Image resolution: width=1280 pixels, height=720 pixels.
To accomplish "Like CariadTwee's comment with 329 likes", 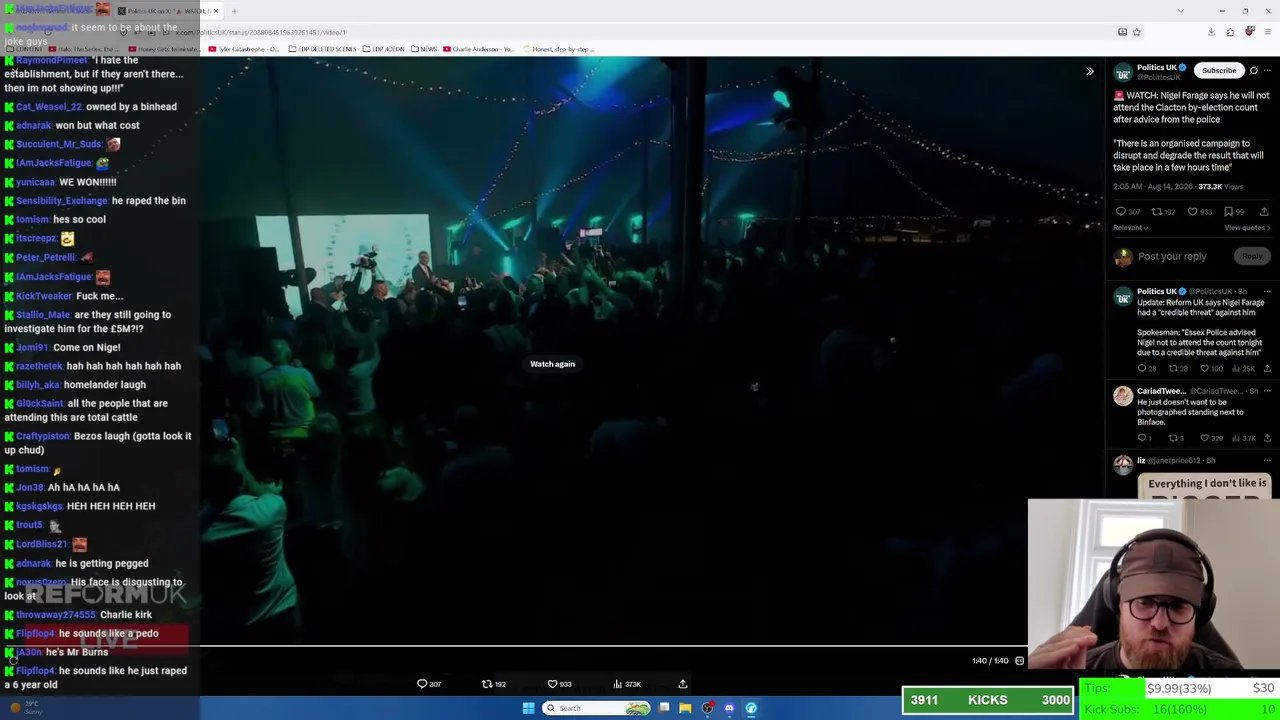I will pyautogui.click(x=1211, y=438).
